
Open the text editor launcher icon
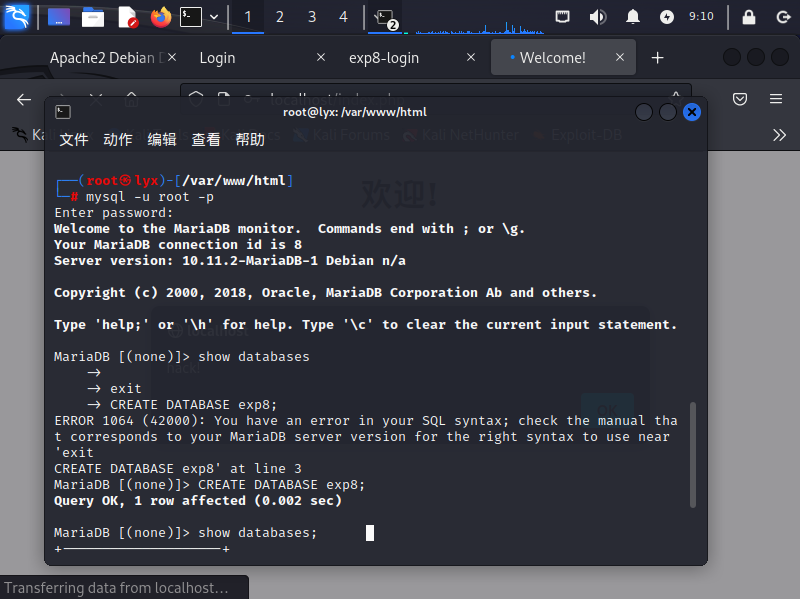(x=127, y=17)
